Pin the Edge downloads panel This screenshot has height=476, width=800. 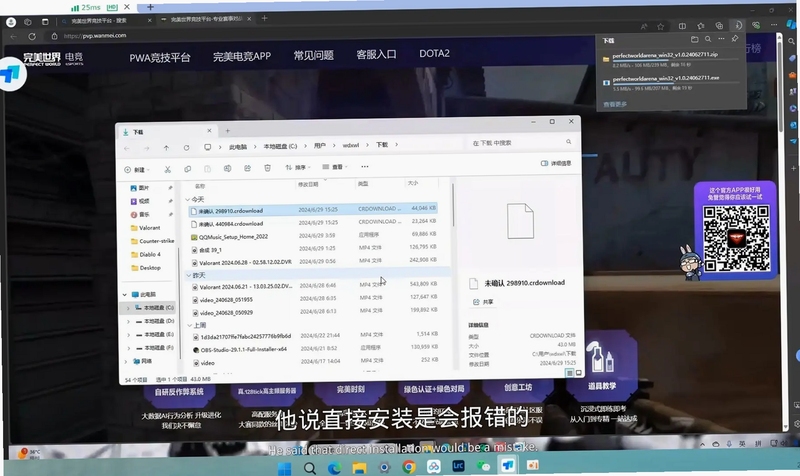tap(735, 39)
